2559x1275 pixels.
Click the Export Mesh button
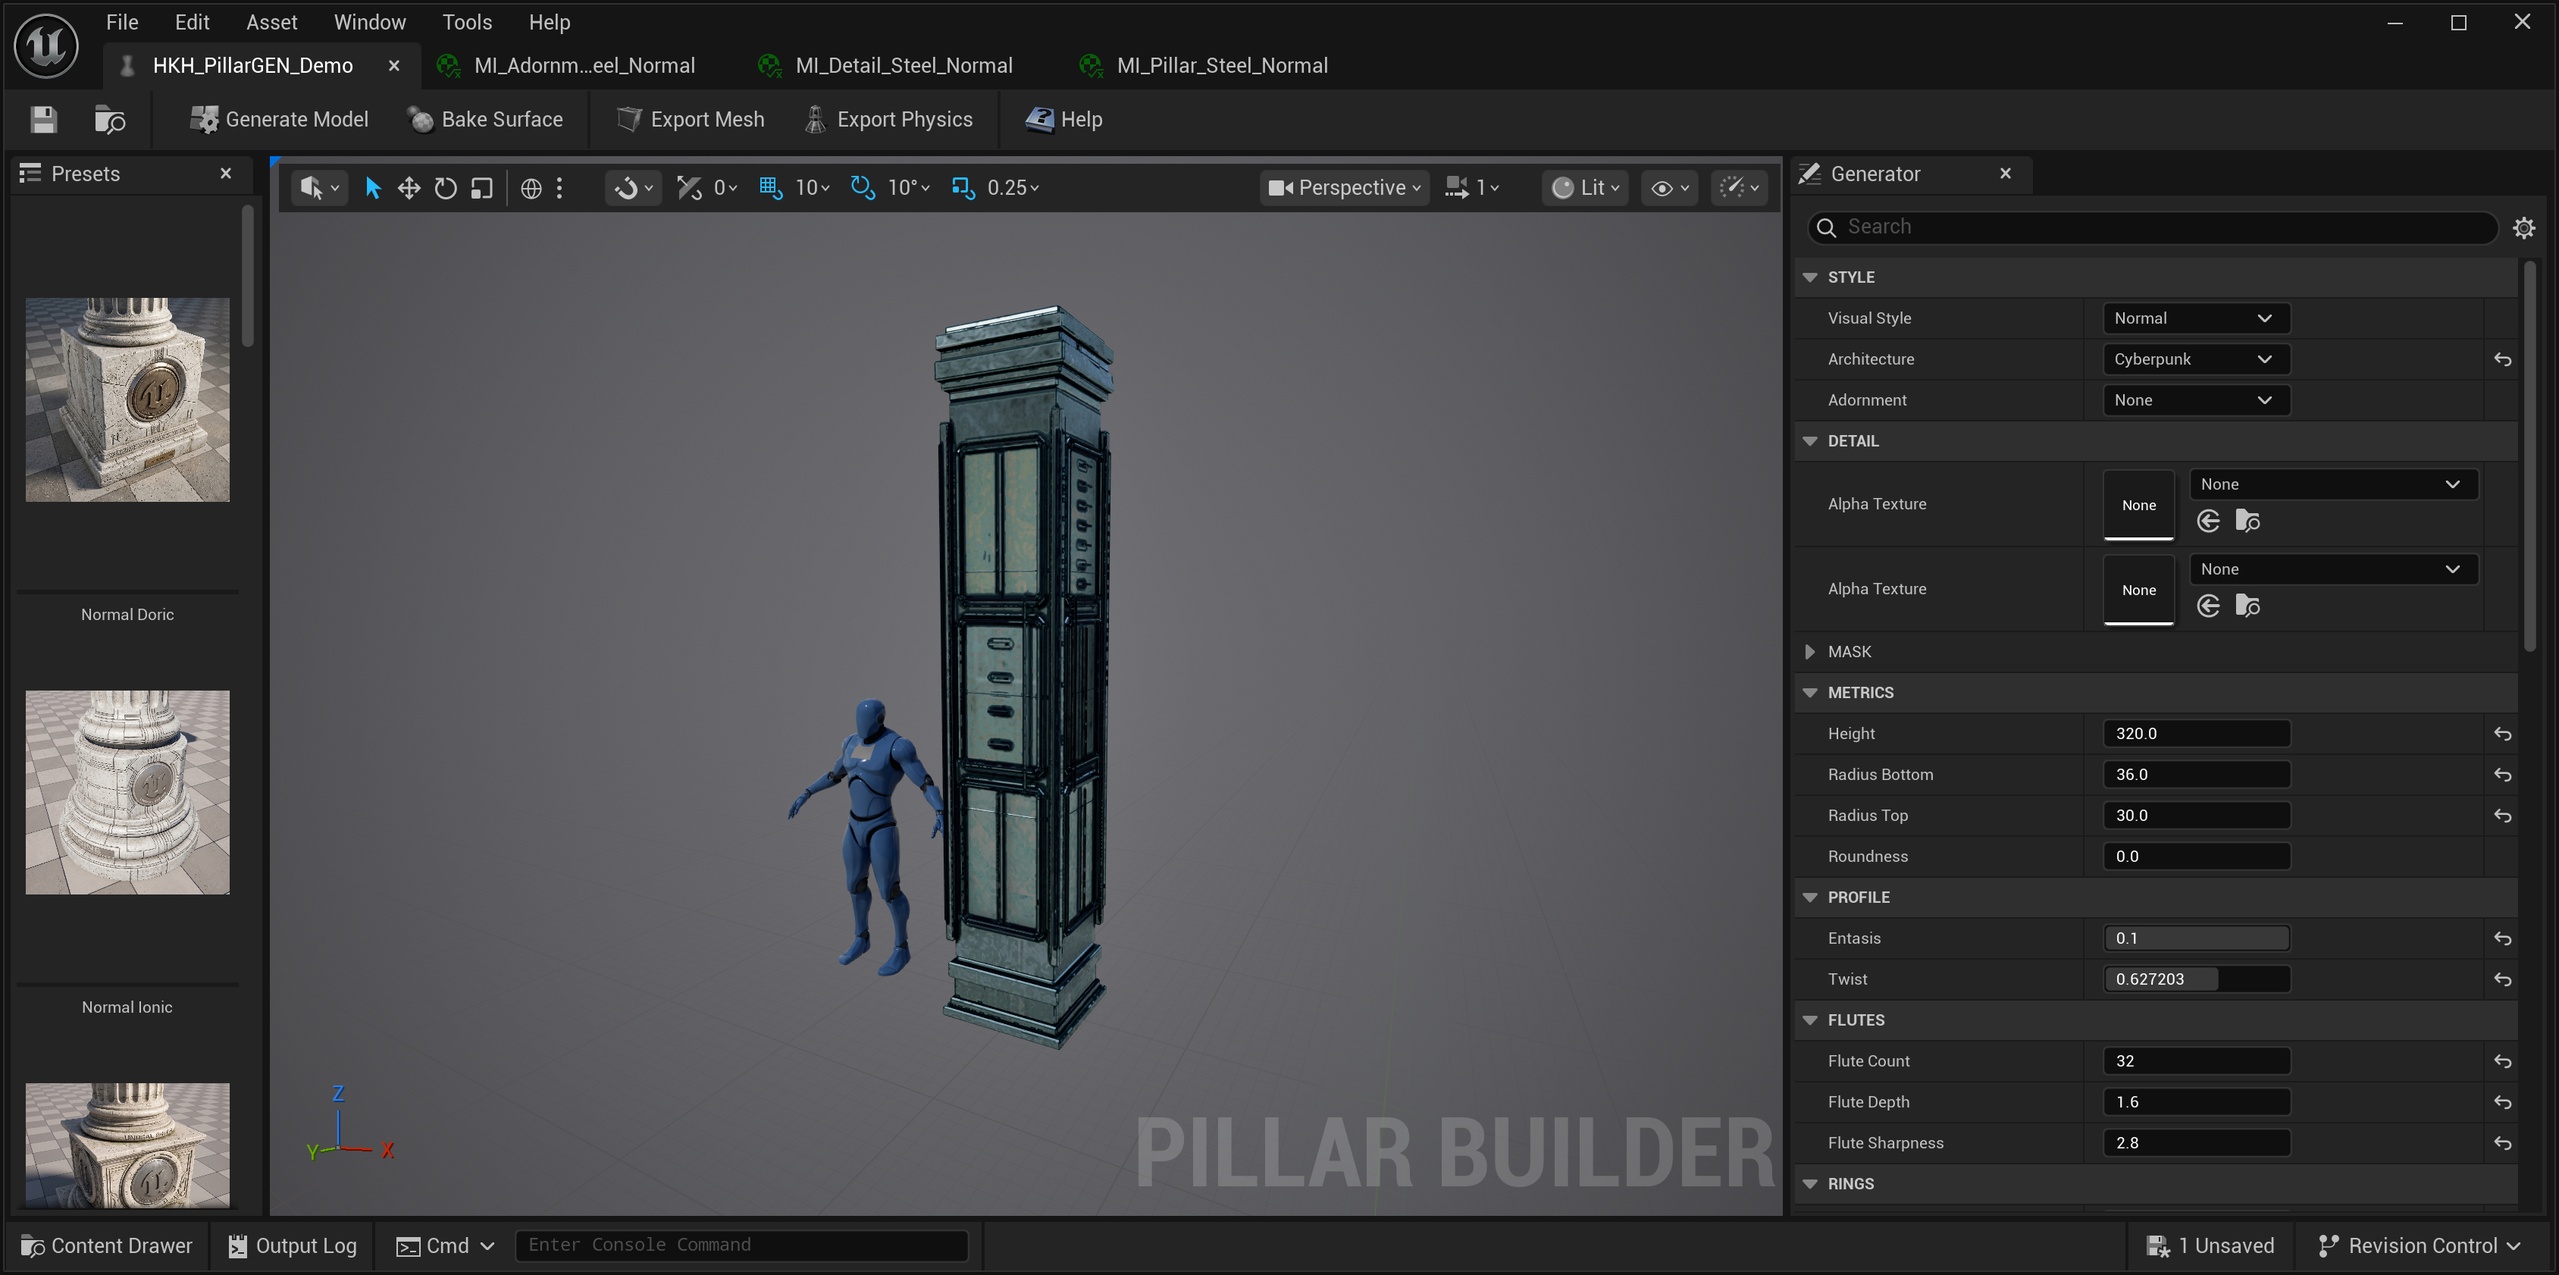[x=690, y=120]
